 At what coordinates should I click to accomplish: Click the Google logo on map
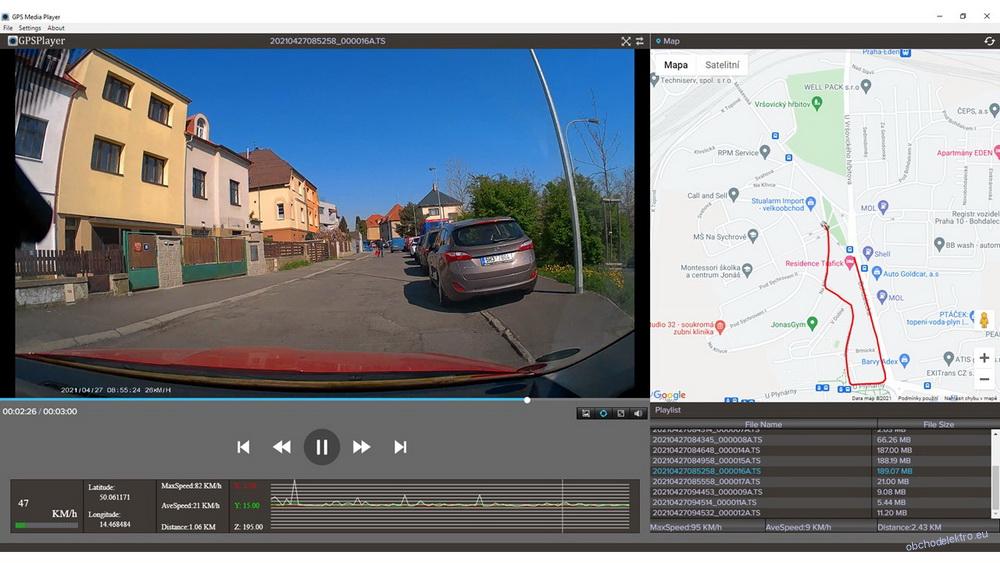coord(669,395)
